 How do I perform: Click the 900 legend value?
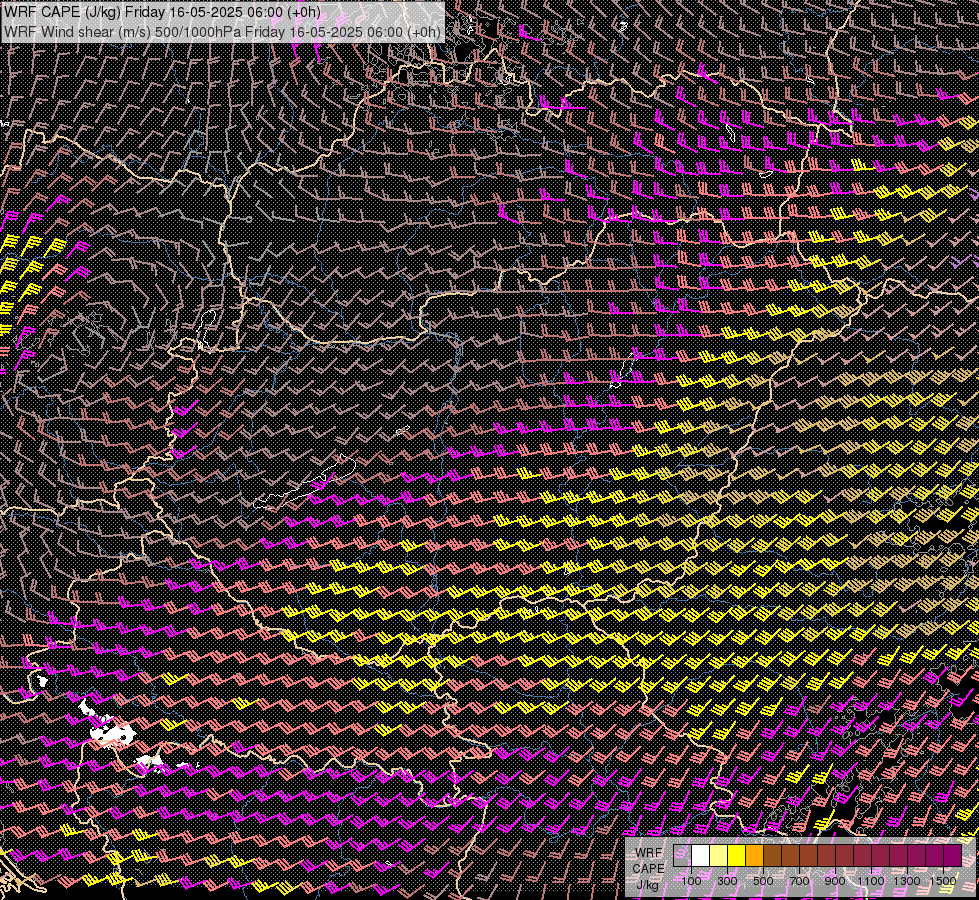click(835, 881)
